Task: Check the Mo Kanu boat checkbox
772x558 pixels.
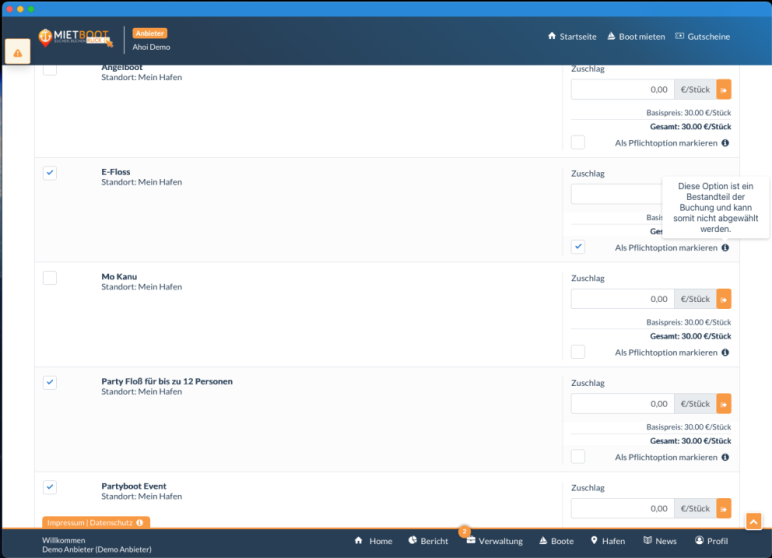Action: pos(50,278)
